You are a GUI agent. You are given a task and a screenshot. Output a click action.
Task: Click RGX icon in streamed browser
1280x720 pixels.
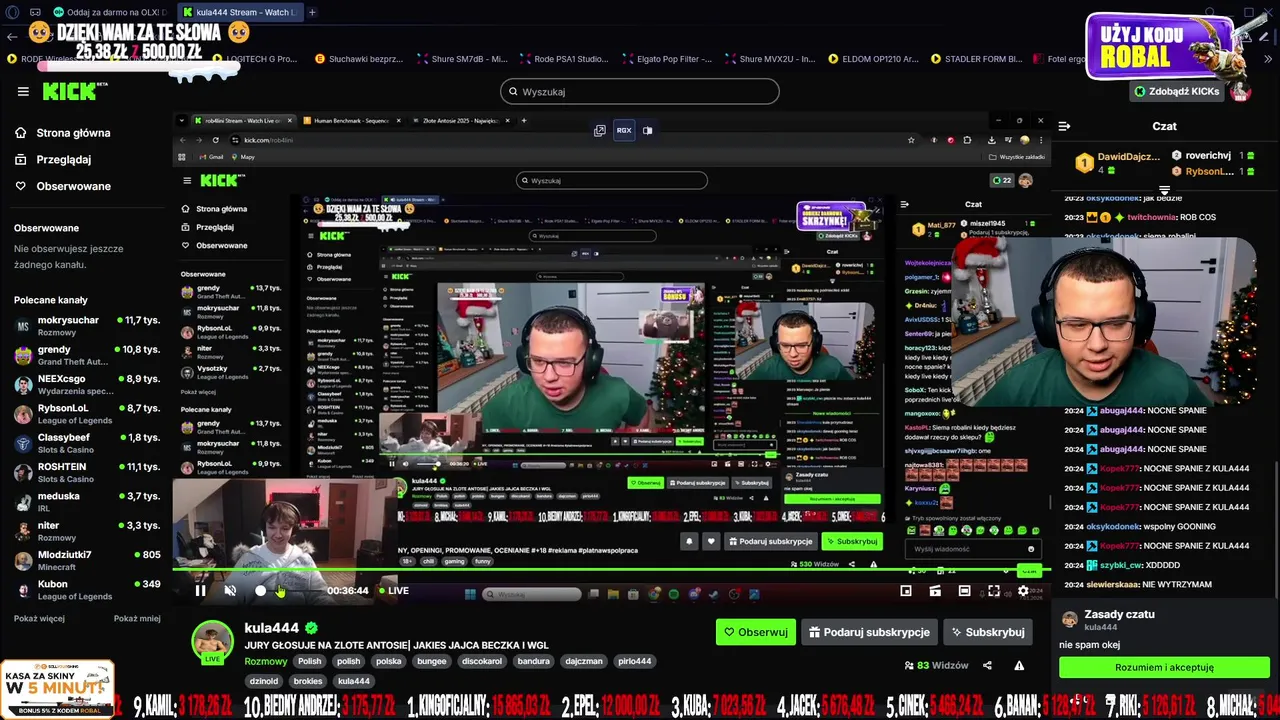624,130
